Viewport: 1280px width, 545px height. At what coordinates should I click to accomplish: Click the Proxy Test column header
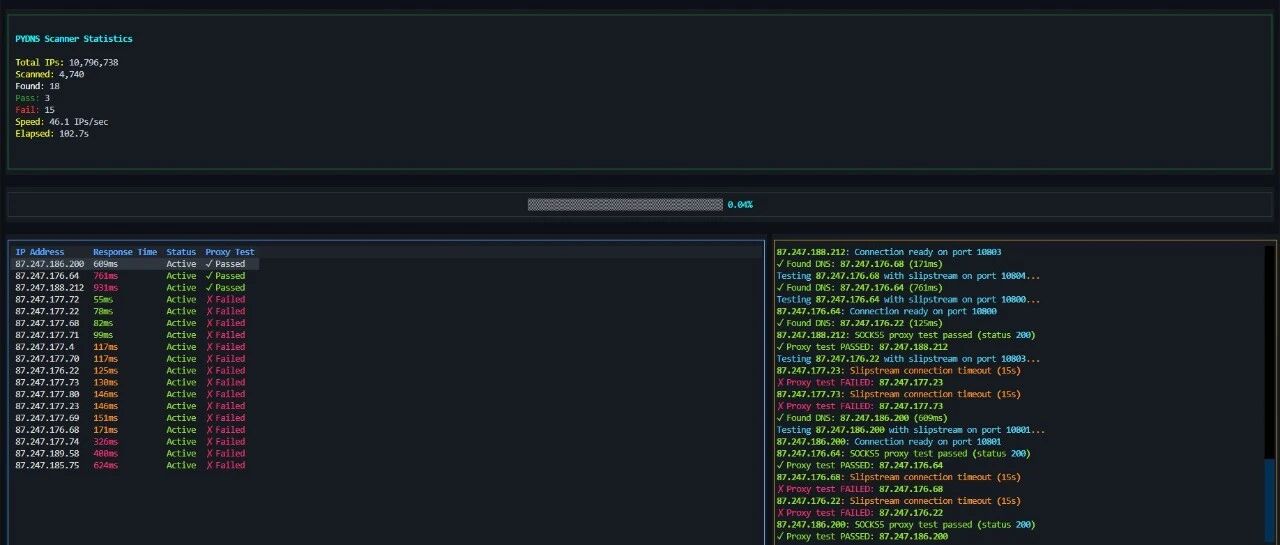pyautogui.click(x=230, y=252)
